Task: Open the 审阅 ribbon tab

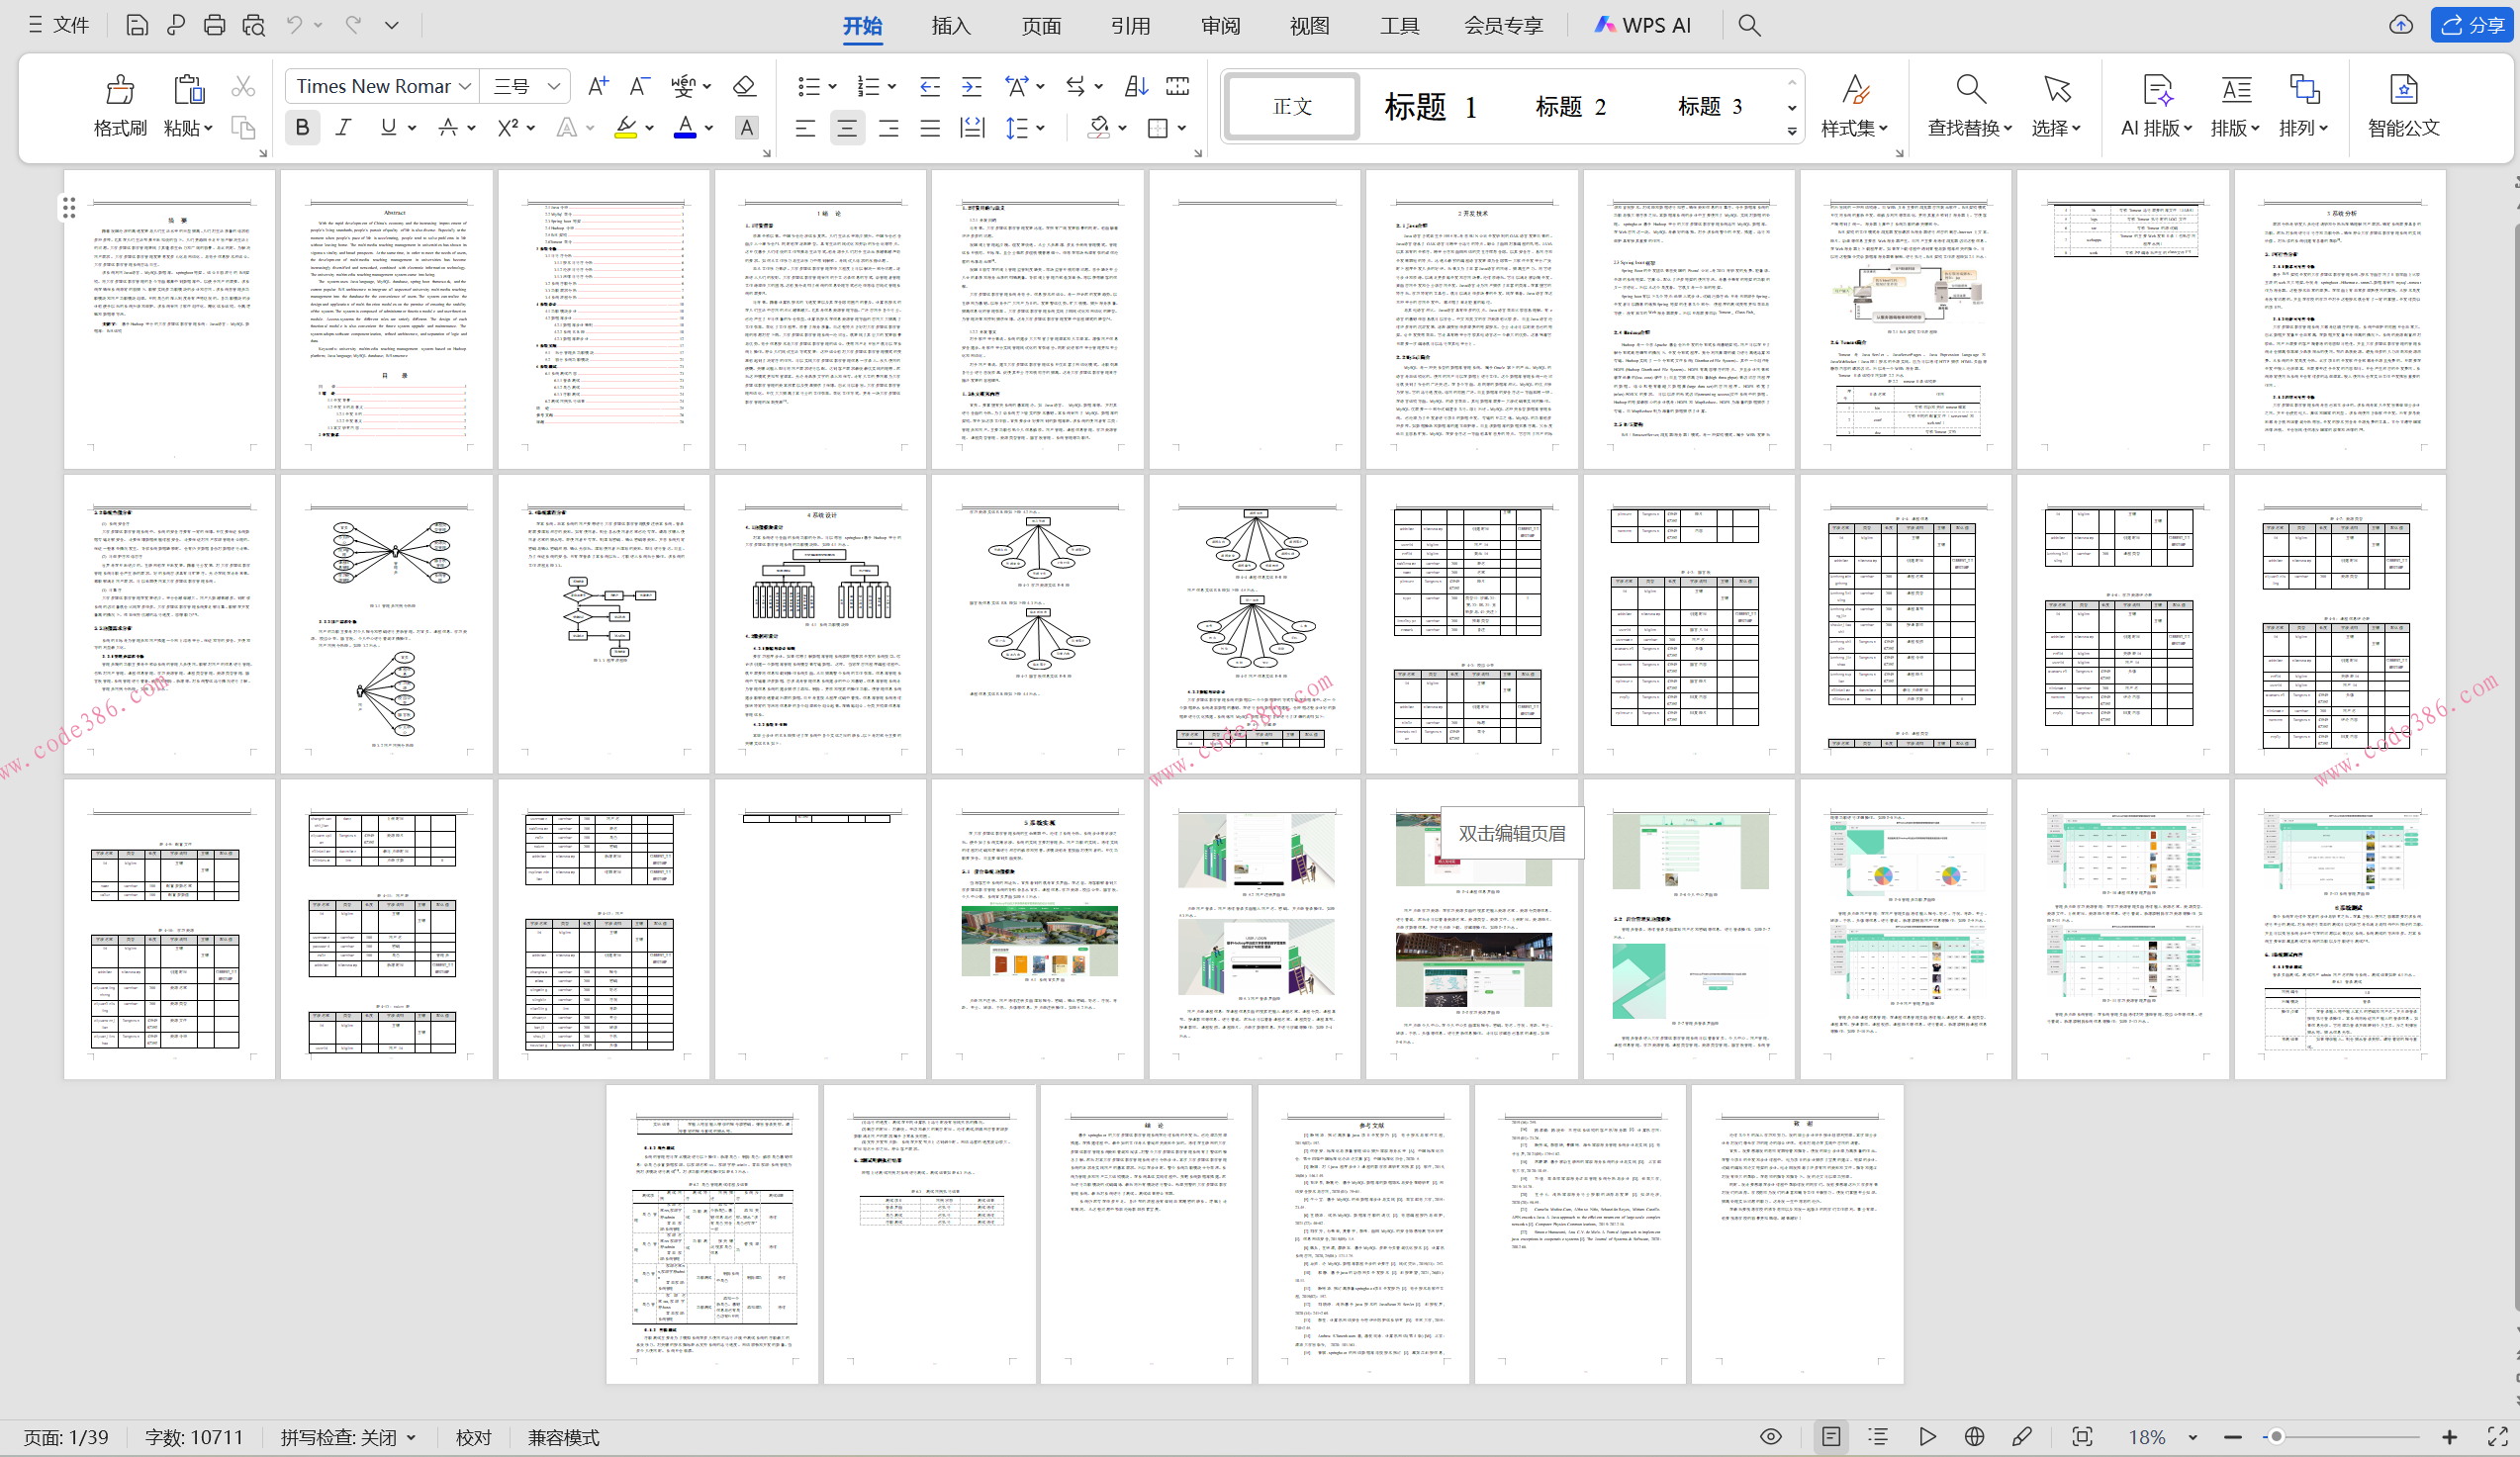Action: tap(1220, 25)
